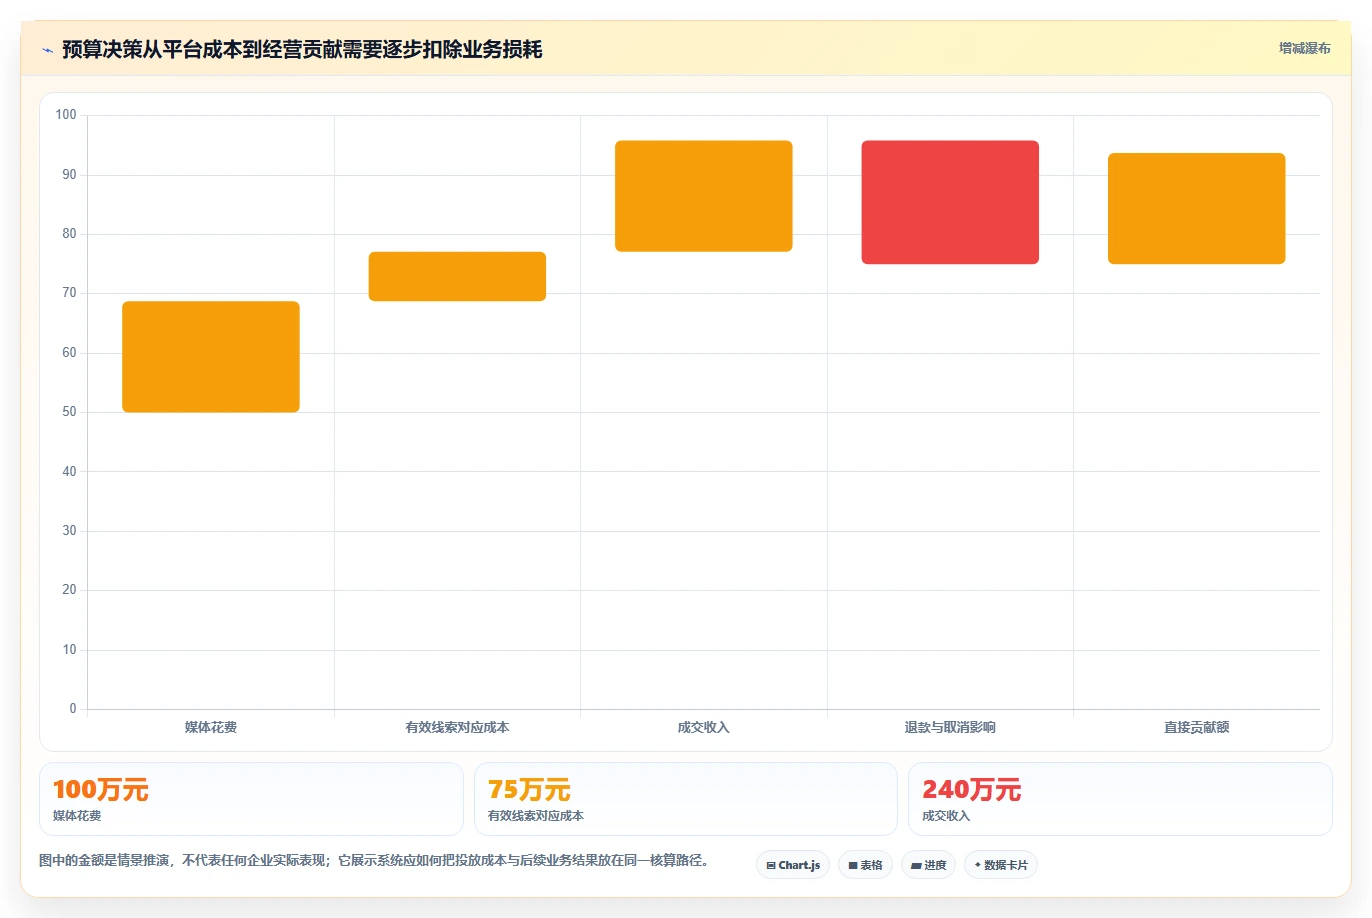Click the 成交收入 x-axis label

click(x=704, y=727)
